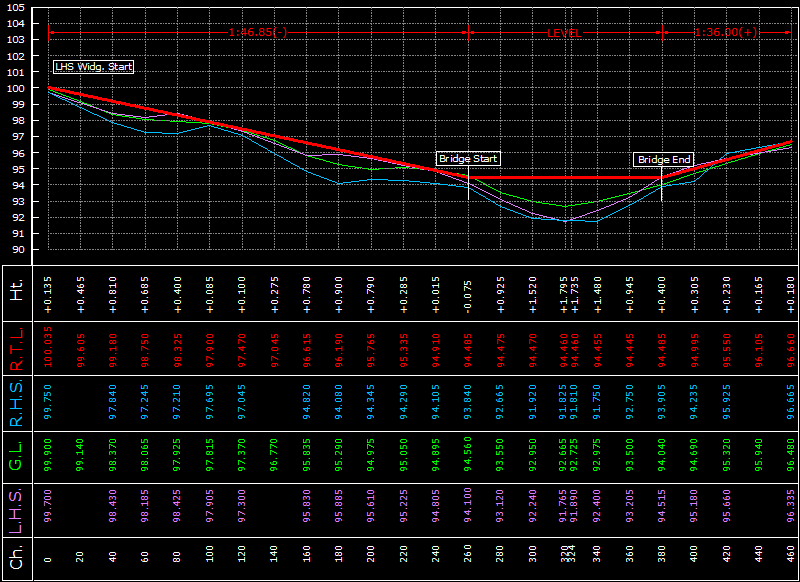800x582 pixels.
Task: Select the "L.H.S." row header
Action: 14,510
